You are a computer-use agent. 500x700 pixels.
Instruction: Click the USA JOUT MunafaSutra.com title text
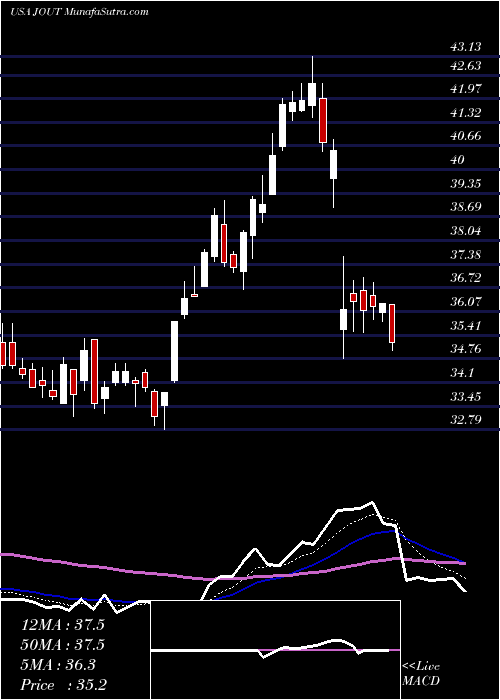coord(79,12)
